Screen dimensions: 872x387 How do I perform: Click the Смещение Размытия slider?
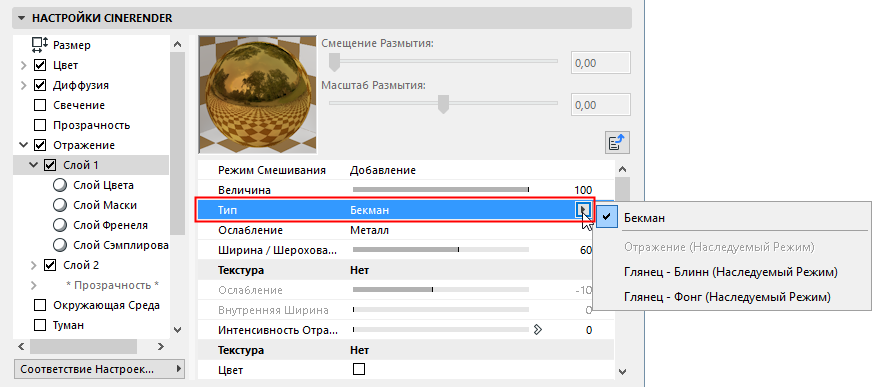(443, 61)
